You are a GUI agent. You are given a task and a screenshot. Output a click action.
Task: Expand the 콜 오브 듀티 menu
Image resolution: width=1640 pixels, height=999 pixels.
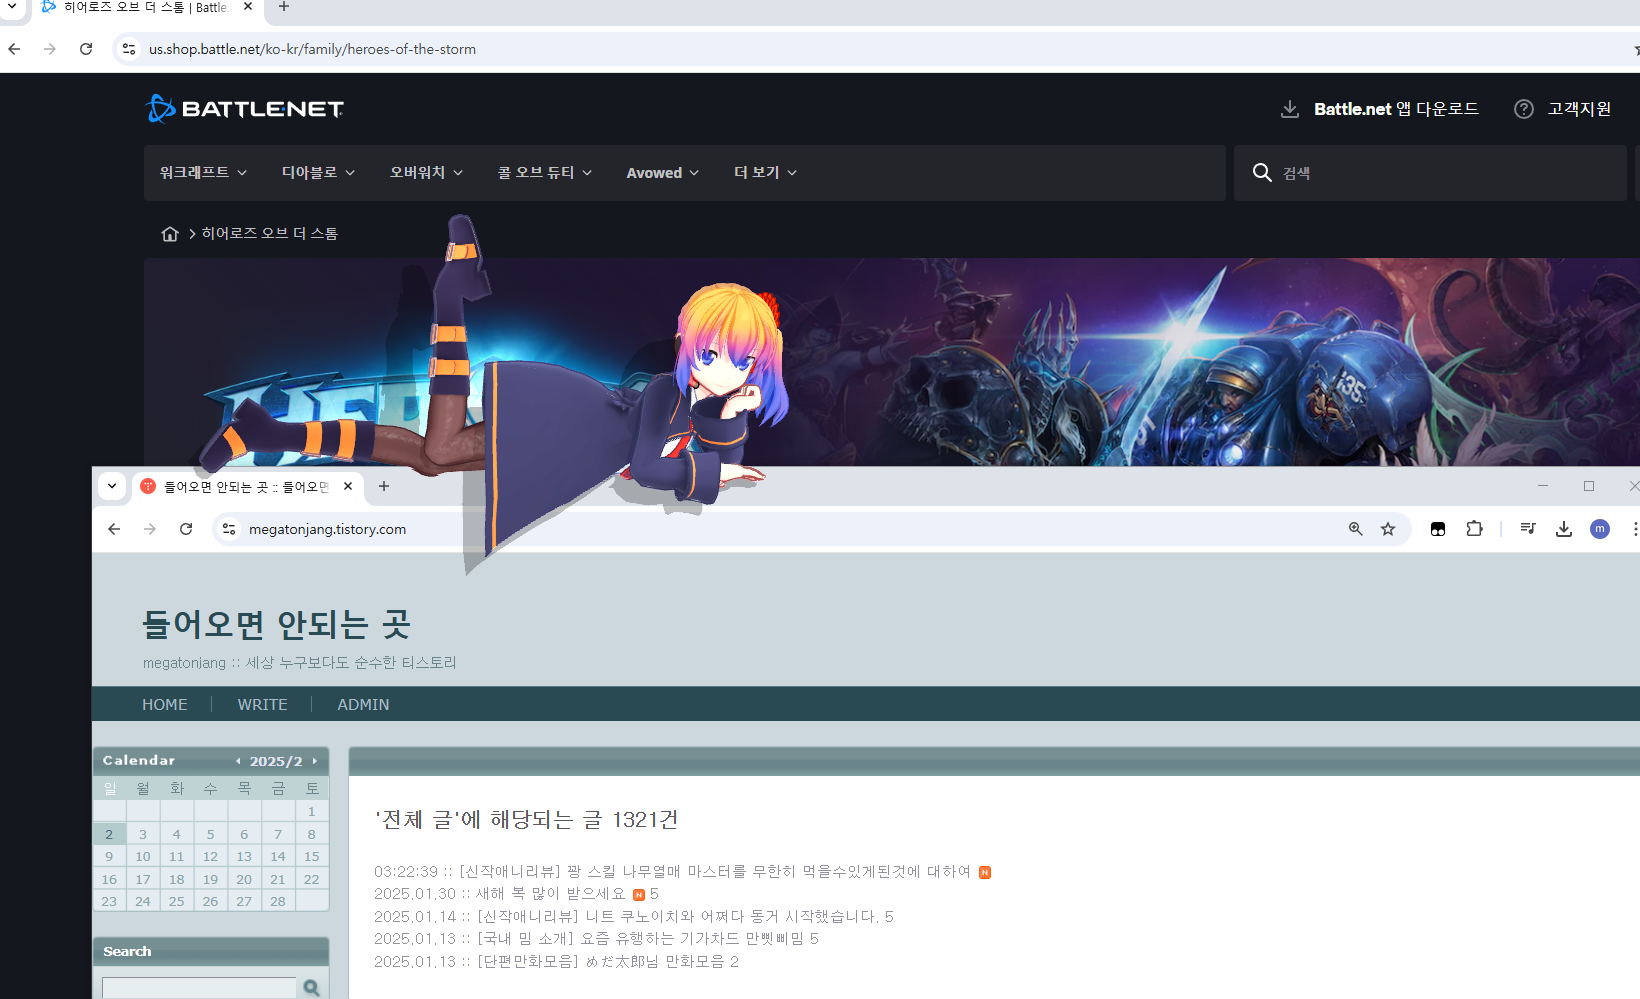(x=545, y=173)
